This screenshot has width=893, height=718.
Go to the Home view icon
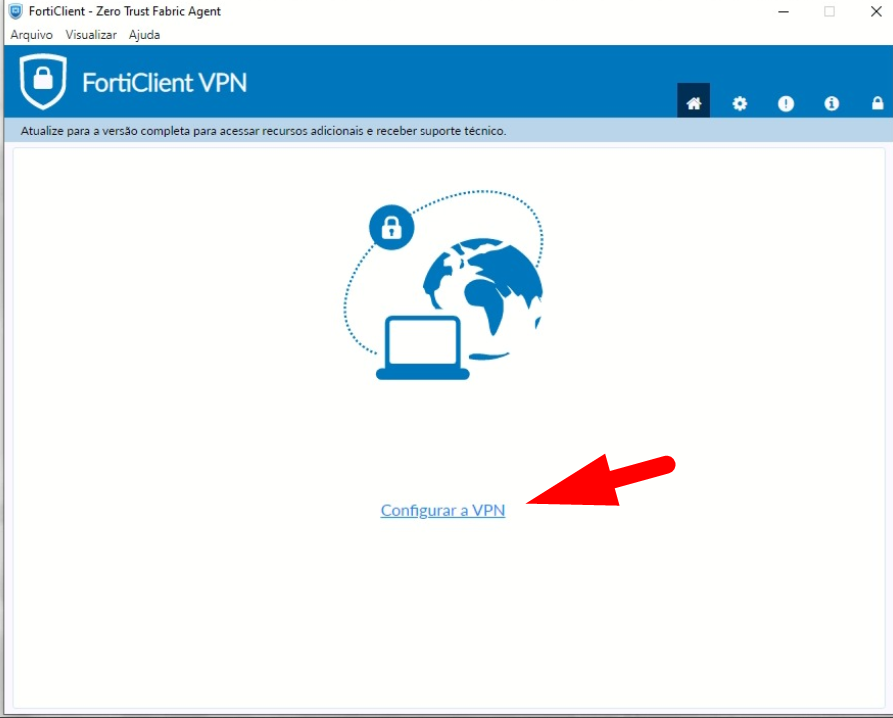693,101
